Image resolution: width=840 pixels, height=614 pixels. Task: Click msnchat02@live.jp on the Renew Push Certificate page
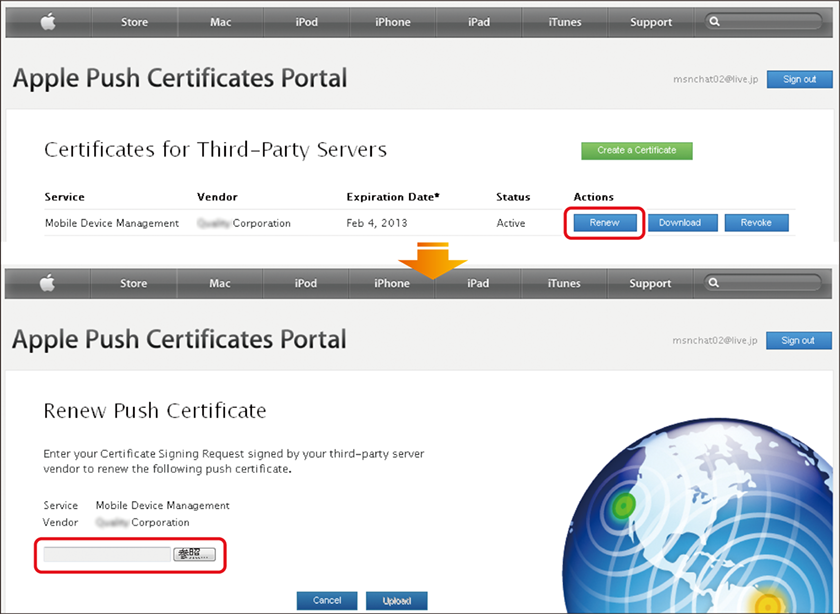[715, 340]
